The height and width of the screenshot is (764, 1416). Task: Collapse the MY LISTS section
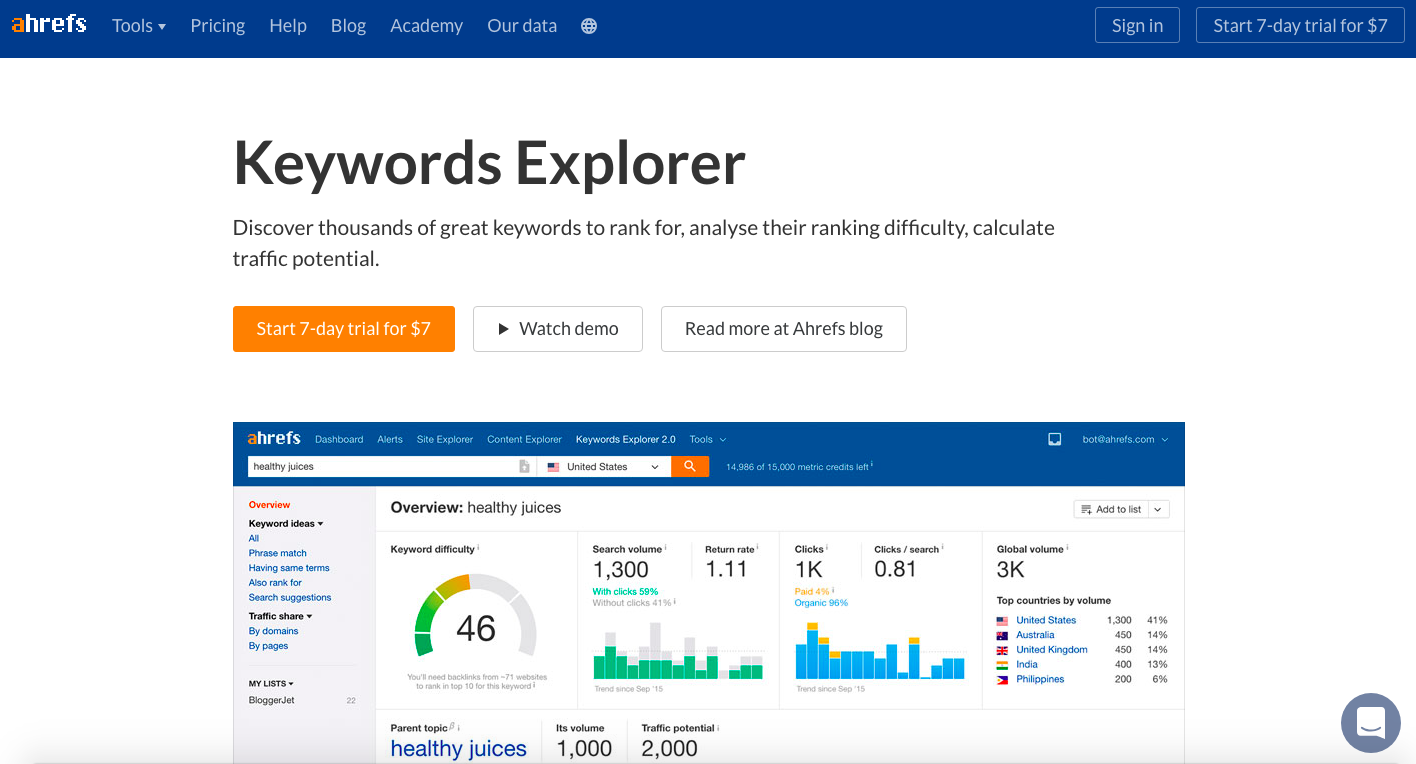click(271, 684)
